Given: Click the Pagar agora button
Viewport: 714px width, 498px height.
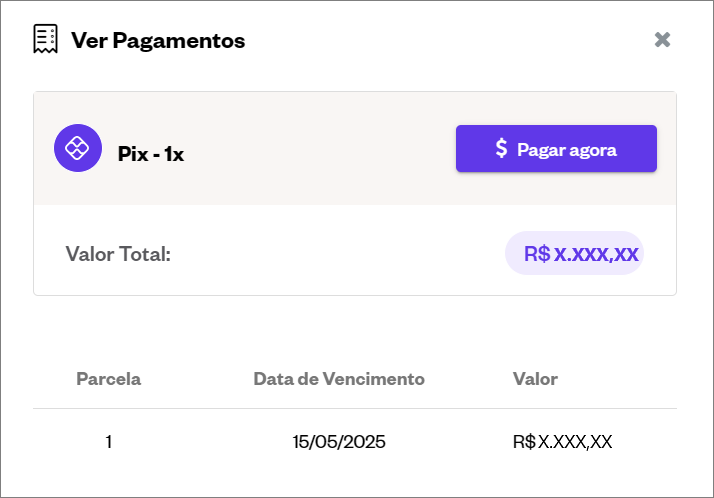Looking at the screenshot, I should (x=556, y=149).
